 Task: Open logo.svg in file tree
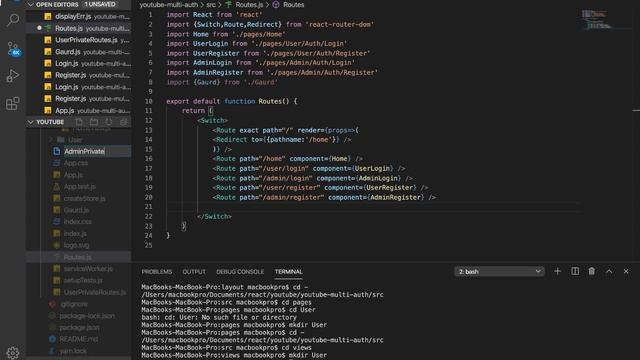76,245
